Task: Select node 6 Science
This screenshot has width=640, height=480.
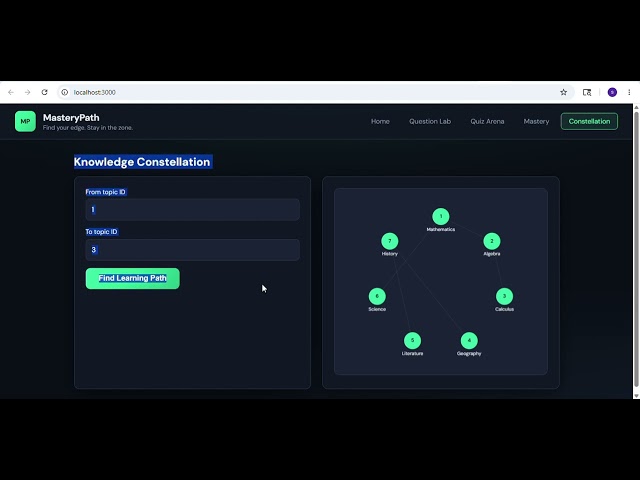Action: pos(377,296)
